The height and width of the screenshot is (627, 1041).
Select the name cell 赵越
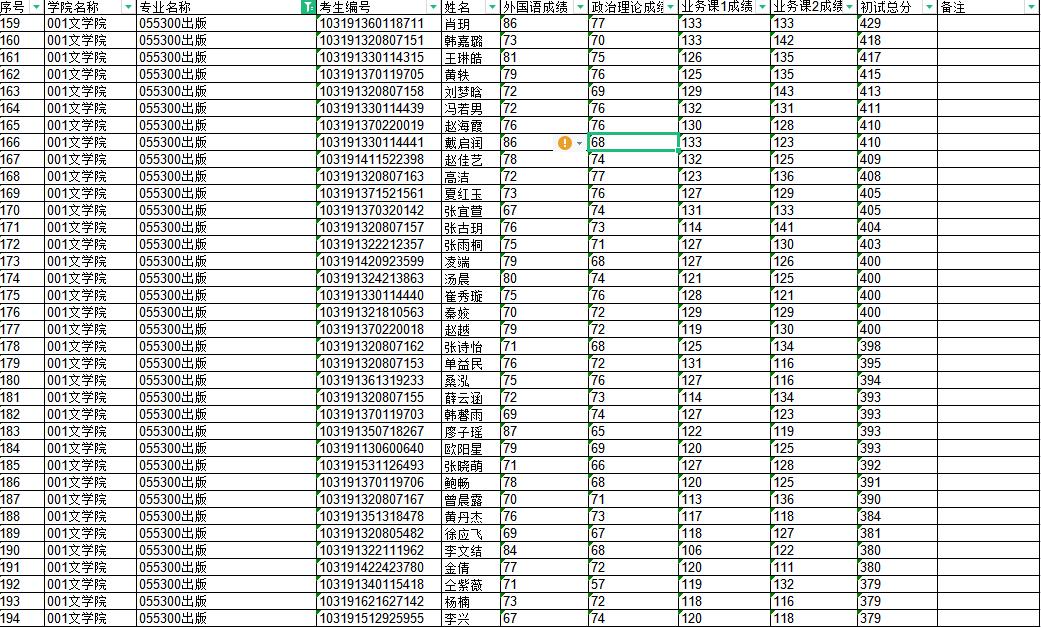(x=471, y=329)
